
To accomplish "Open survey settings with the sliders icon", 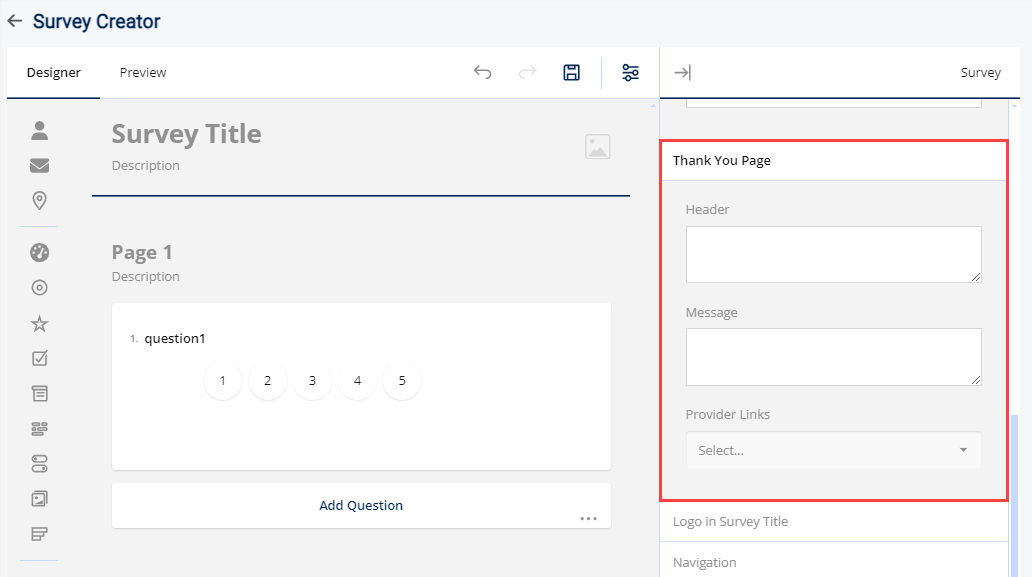I will pos(629,72).
